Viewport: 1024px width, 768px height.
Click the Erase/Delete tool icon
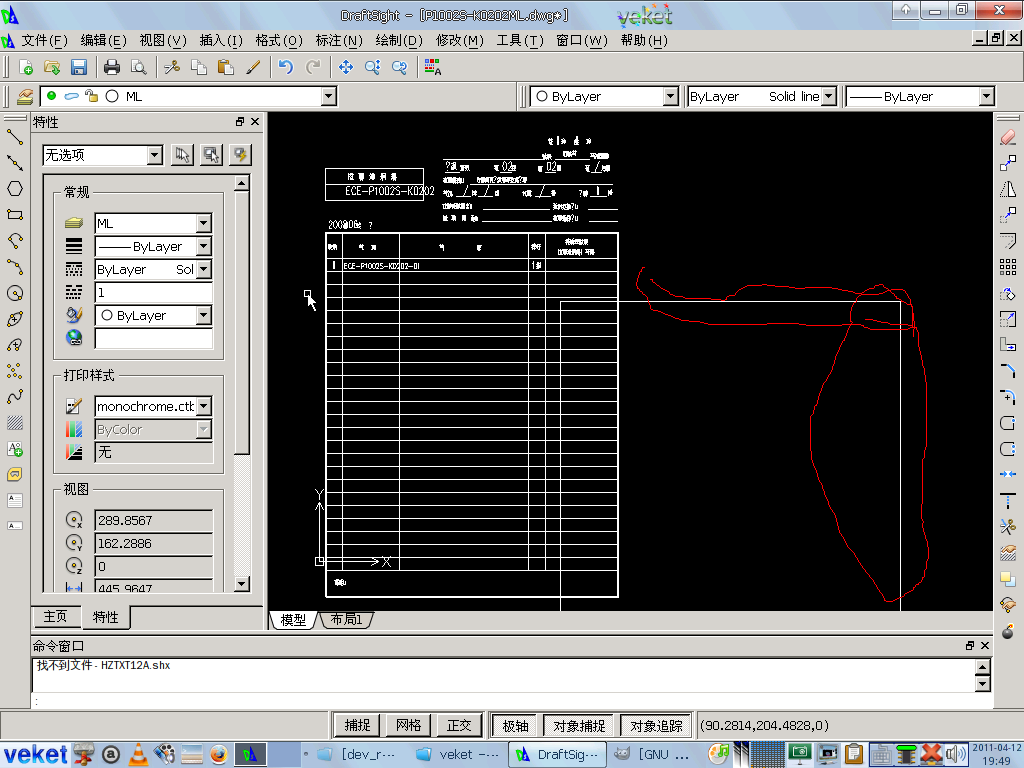coord(1008,137)
